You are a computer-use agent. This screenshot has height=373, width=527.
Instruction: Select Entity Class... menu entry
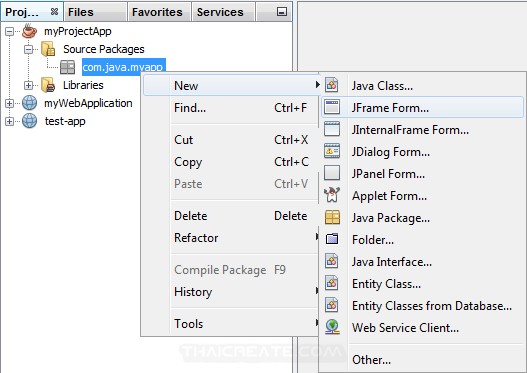[x=422, y=284]
